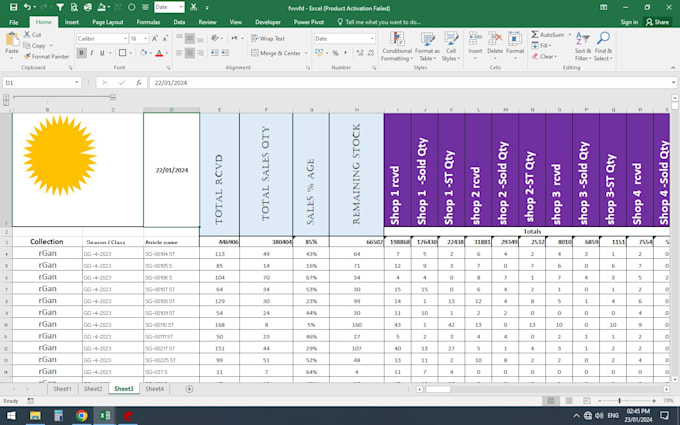
Task: Click the Save icon in quick access toolbar
Action: point(13,7)
